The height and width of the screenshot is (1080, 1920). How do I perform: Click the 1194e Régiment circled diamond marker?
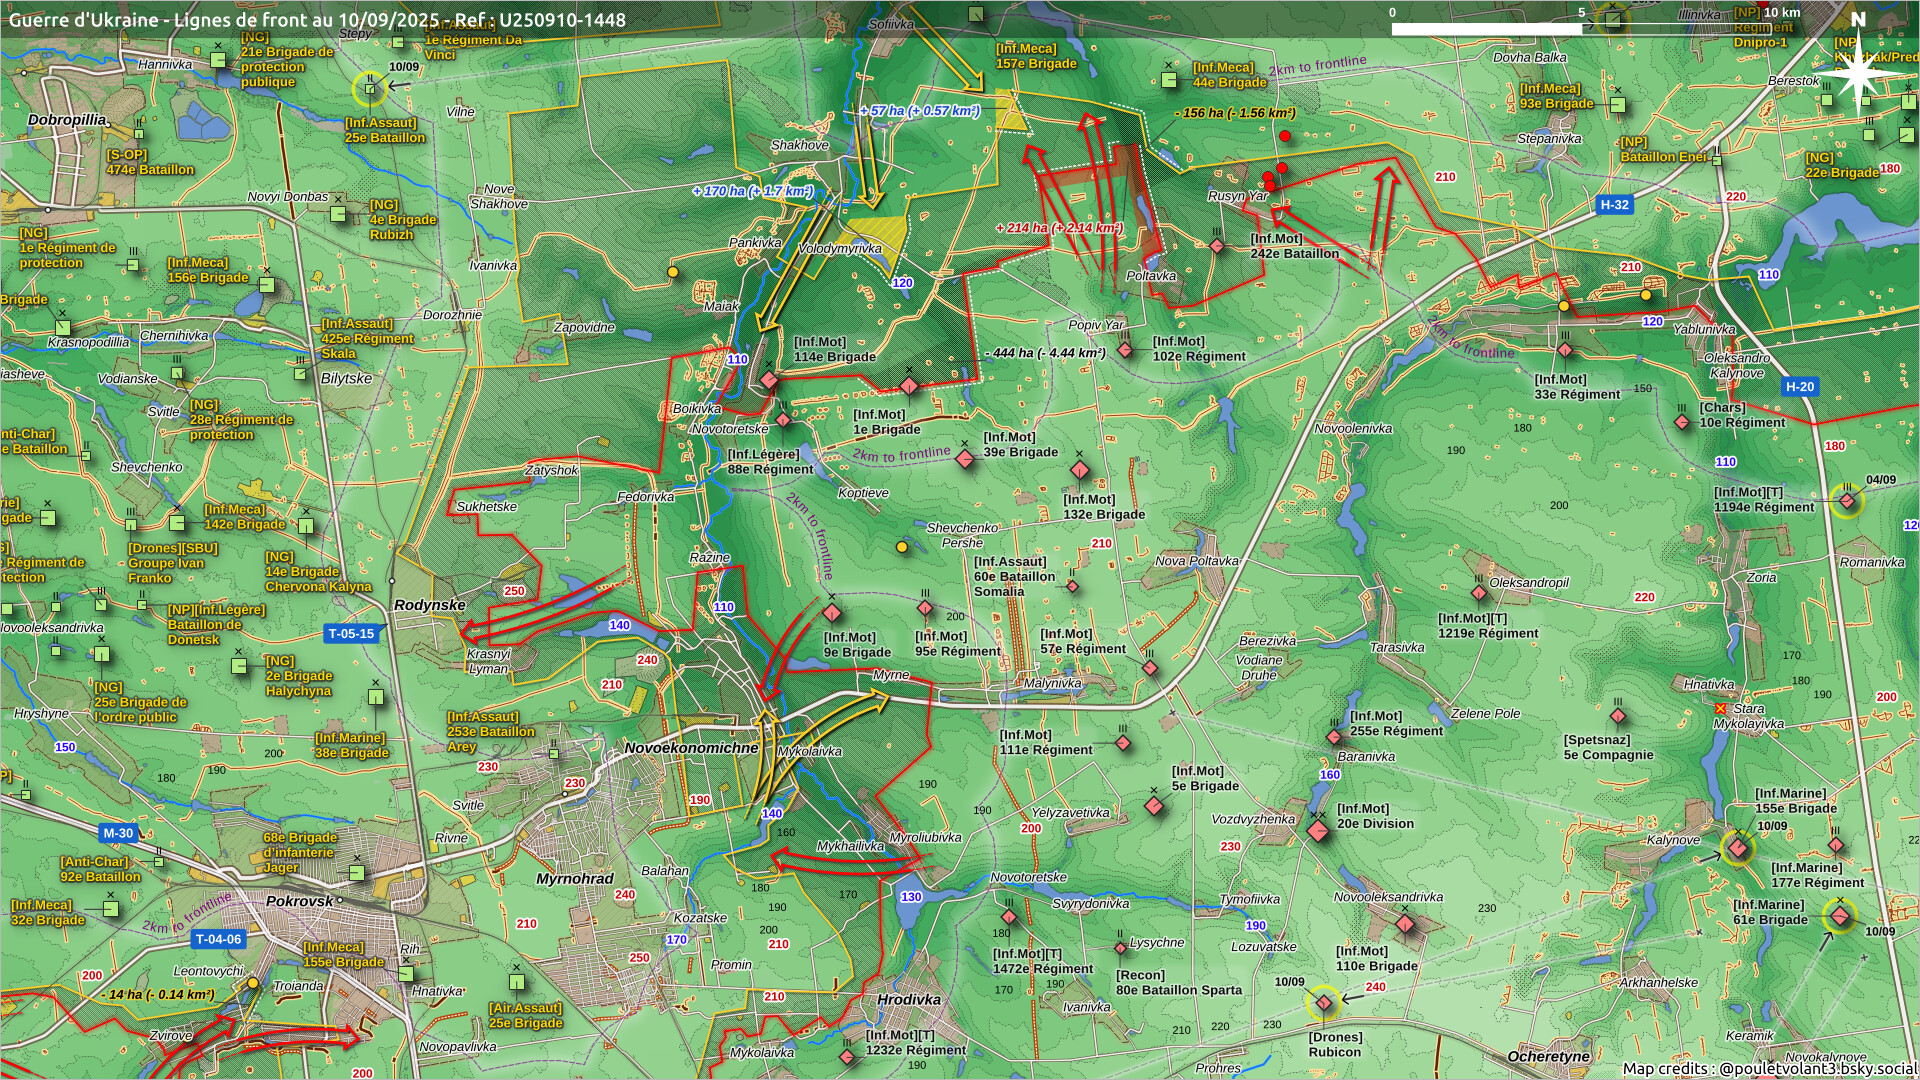(x=1847, y=500)
